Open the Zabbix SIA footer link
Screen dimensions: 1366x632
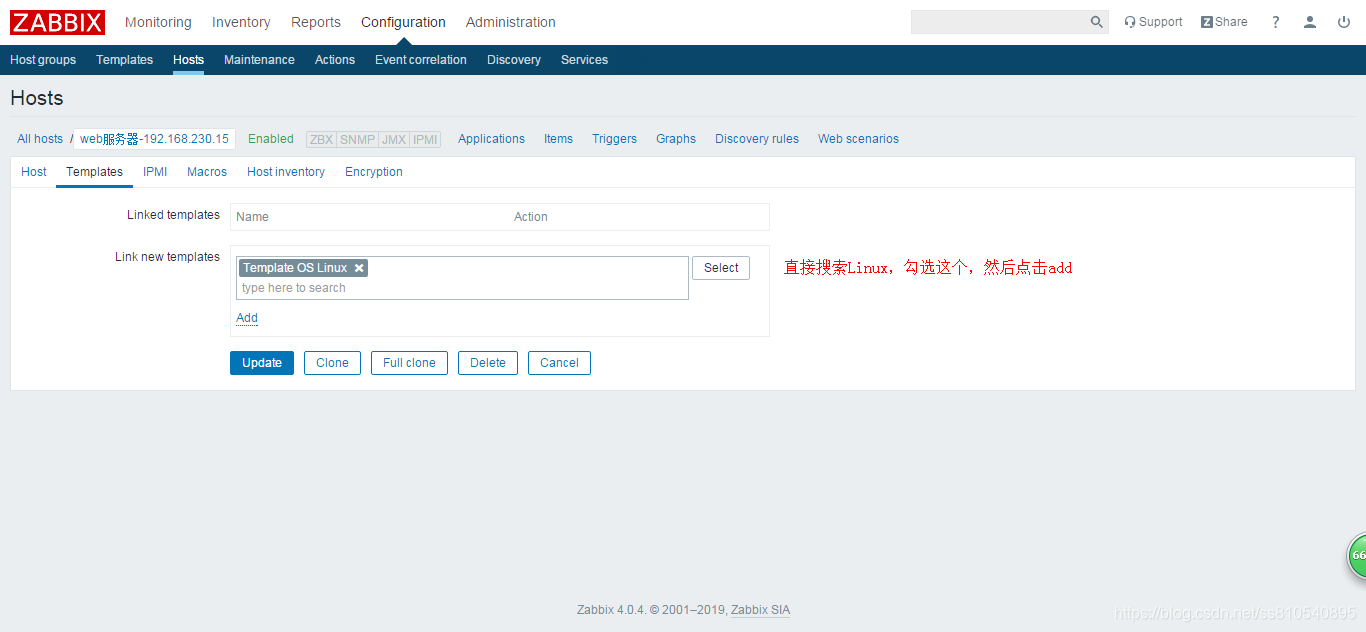(x=760, y=610)
